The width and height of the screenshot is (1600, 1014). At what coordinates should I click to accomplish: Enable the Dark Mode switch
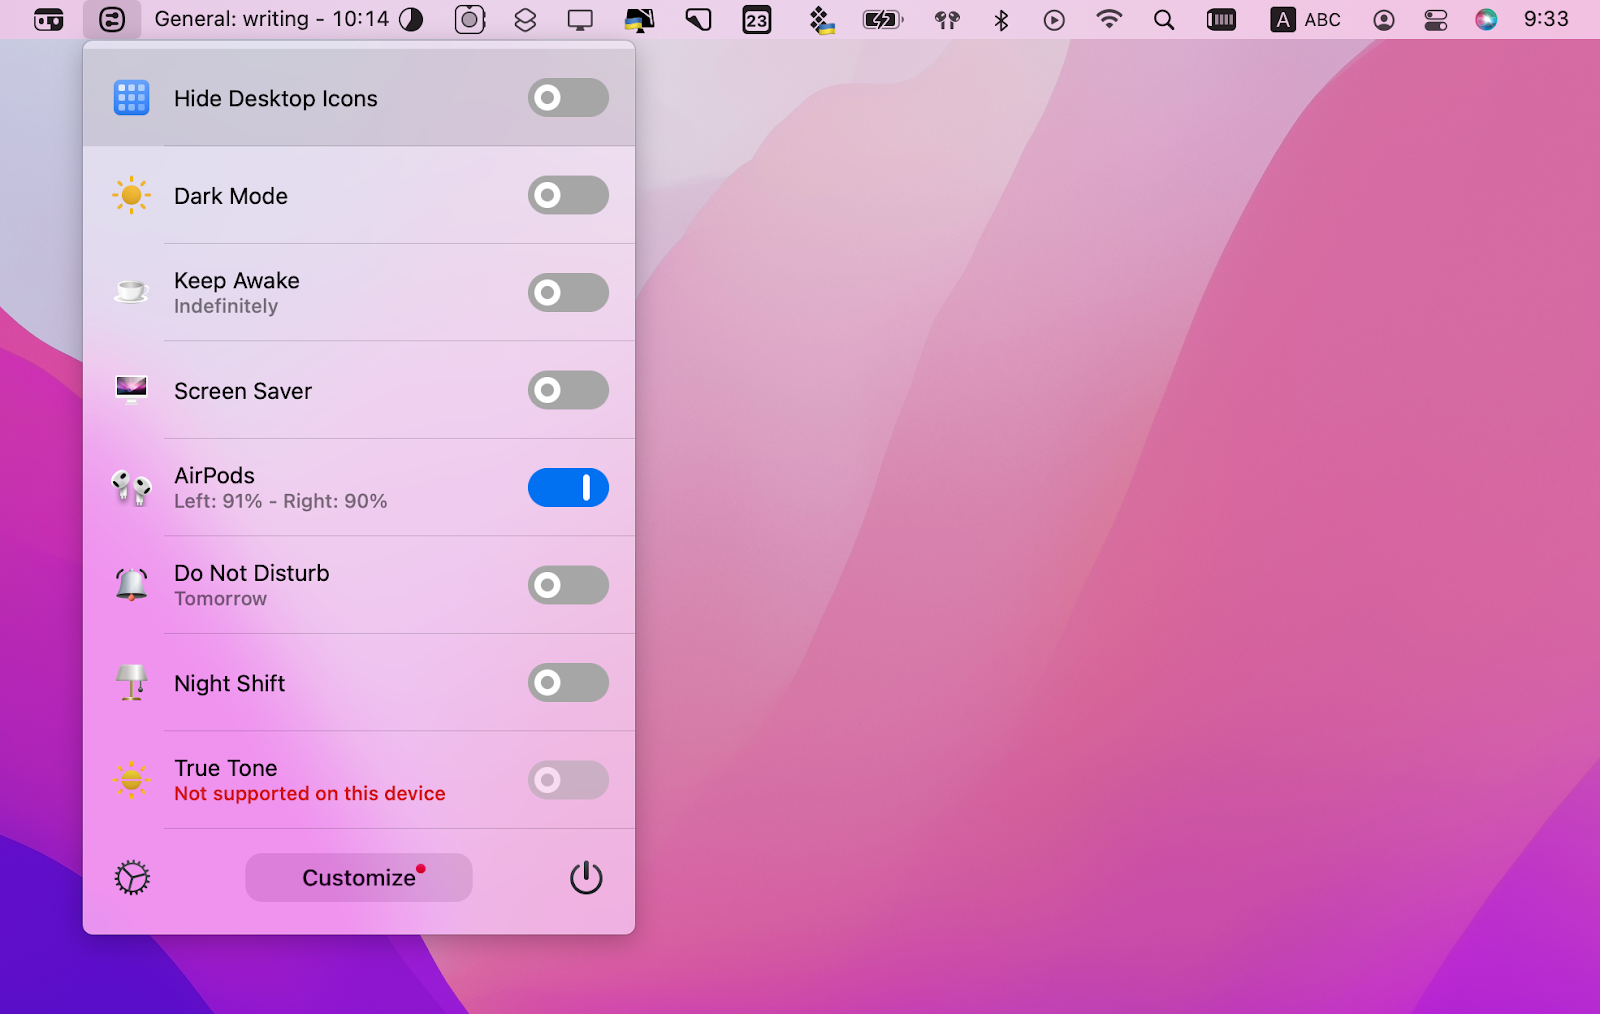568,195
